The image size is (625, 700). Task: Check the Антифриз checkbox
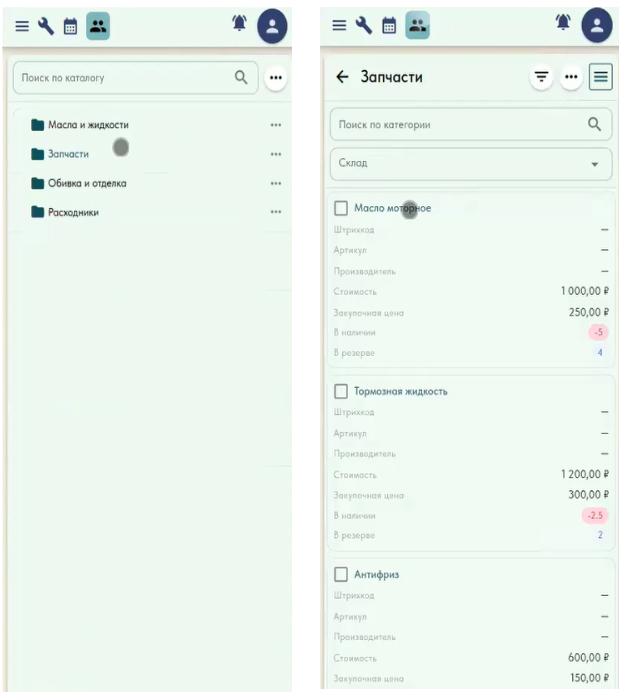pos(341,574)
